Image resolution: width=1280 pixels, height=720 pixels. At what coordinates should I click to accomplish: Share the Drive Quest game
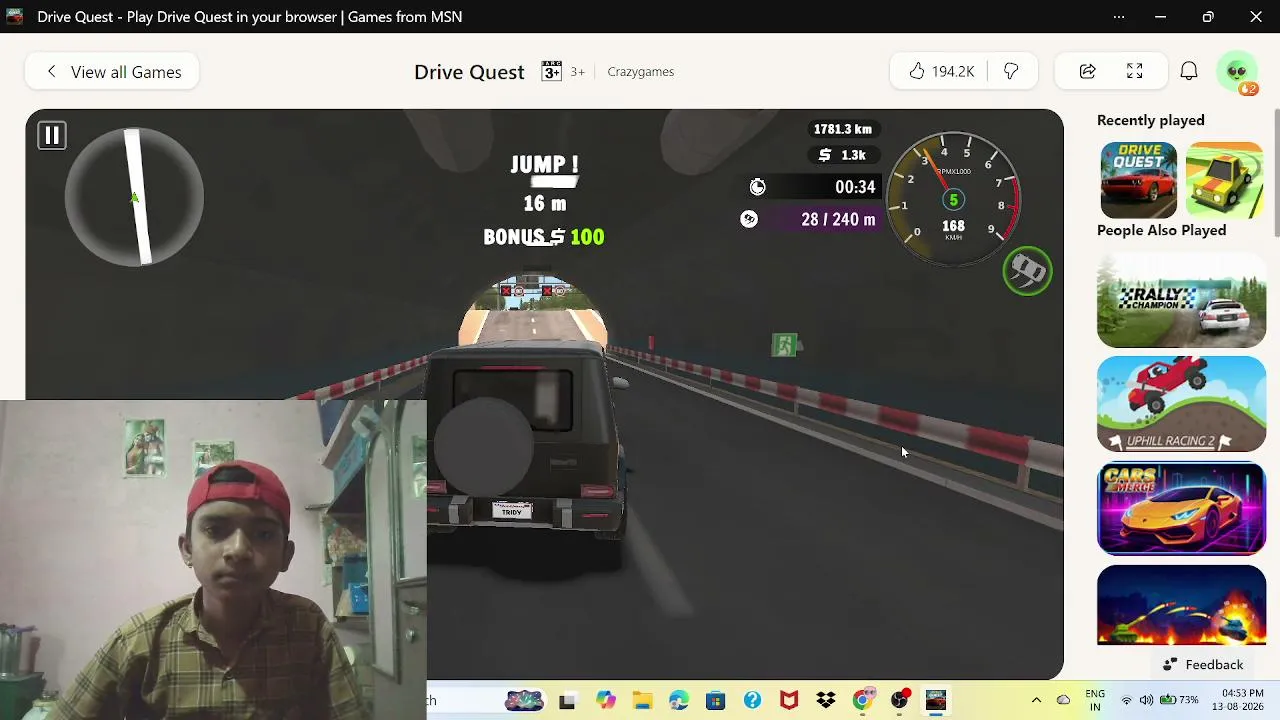pos(1087,72)
